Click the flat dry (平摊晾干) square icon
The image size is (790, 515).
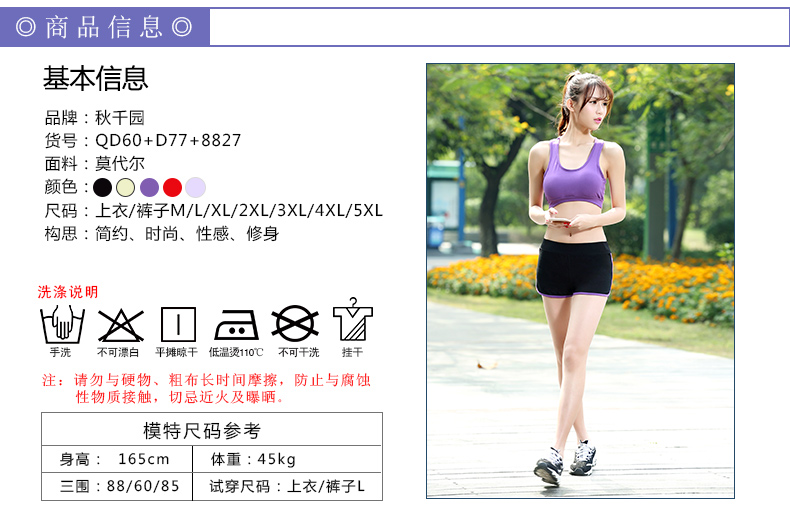click(178, 325)
